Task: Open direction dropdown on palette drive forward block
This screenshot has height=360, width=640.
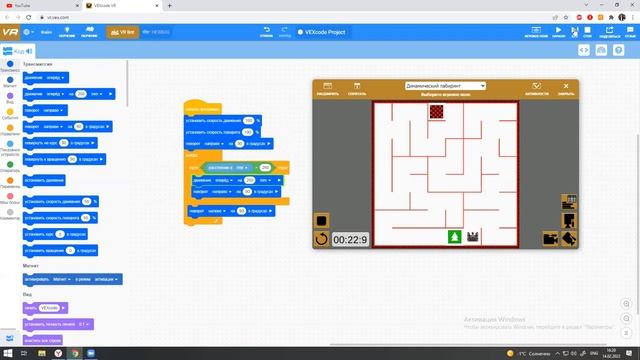Action: [55, 78]
